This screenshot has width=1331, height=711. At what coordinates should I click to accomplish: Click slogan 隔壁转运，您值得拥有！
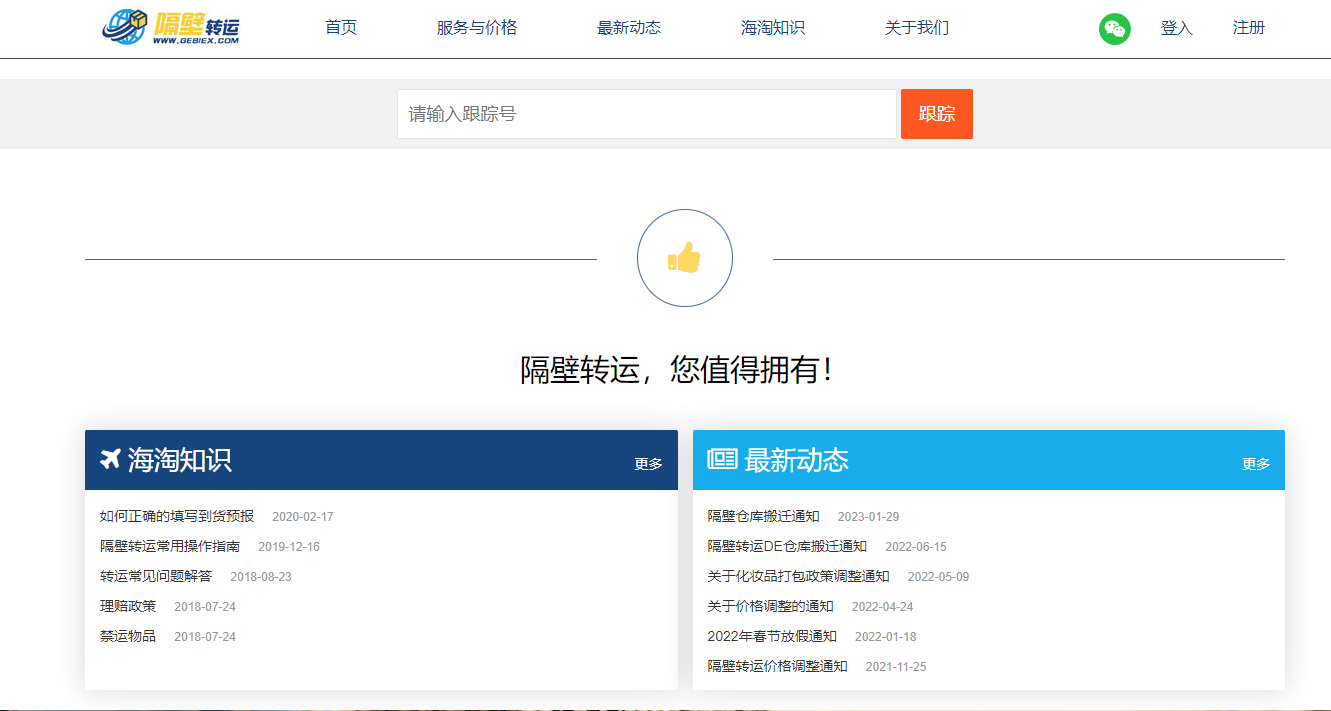click(677, 370)
